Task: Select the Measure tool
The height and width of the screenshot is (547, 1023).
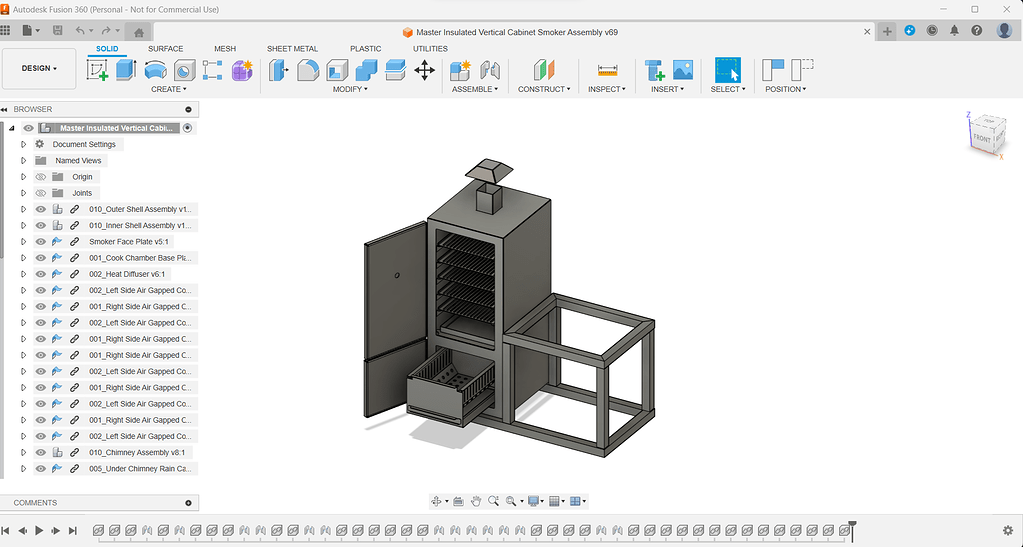Action: (x=607, y=70)
